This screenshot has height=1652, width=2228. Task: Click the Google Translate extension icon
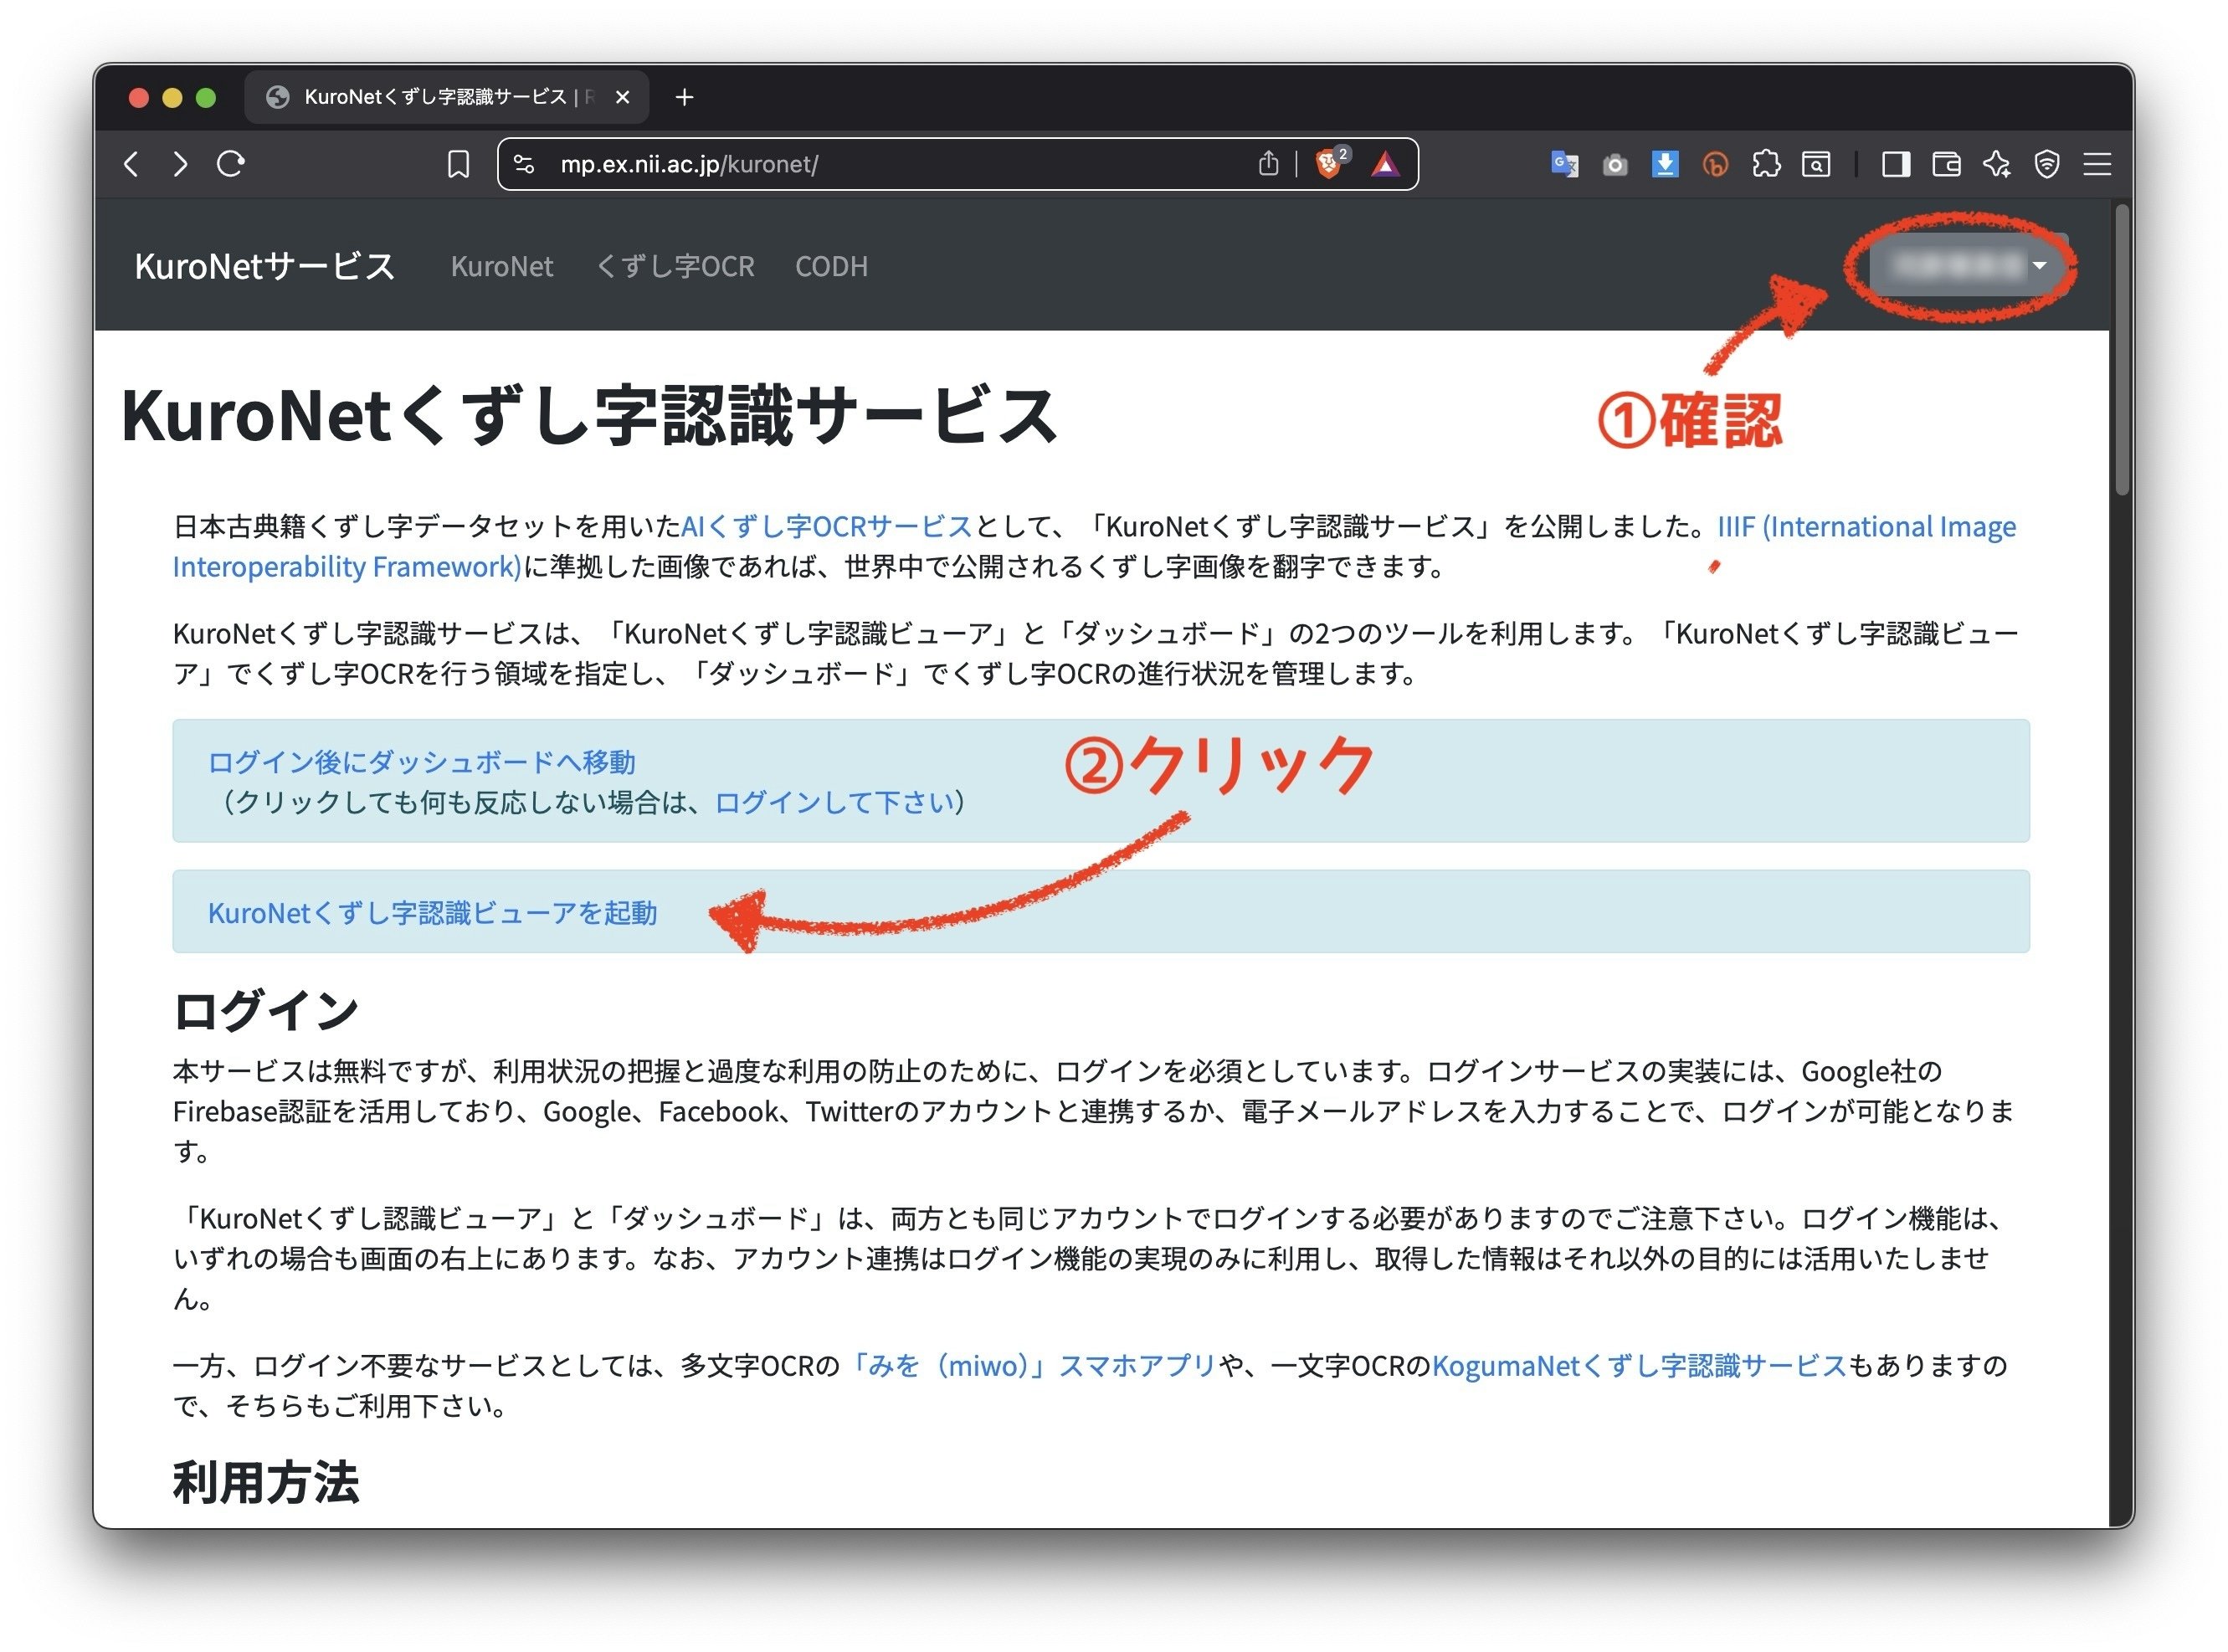(1565, 164)
